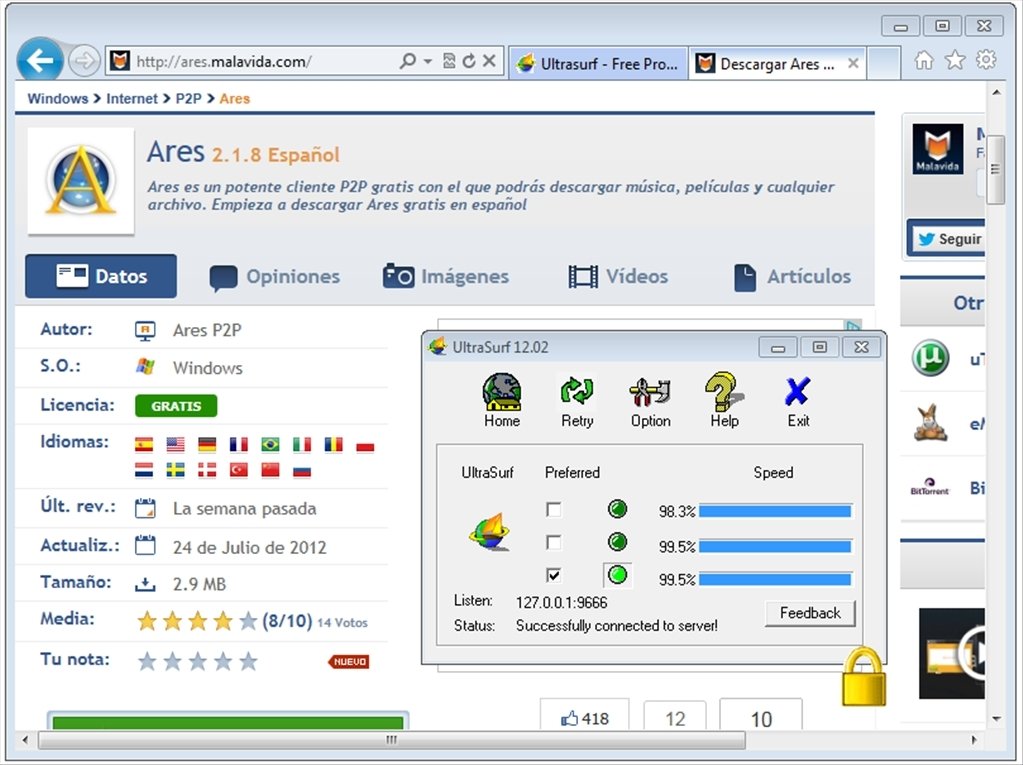Click the horizontal scrollbar right arrow

974,740
